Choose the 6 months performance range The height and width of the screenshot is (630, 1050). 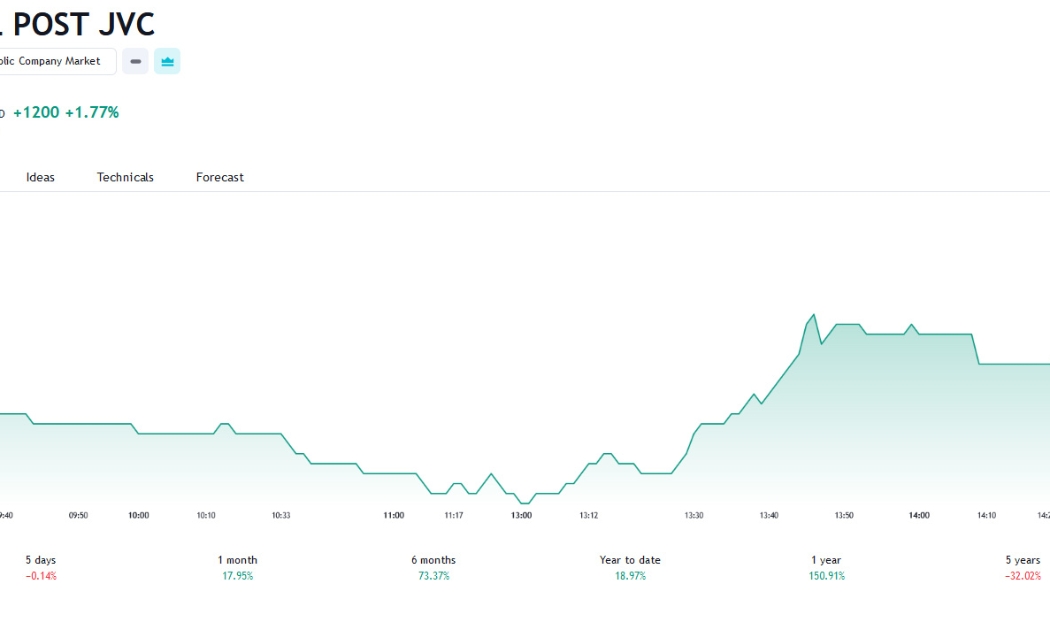pyautogui.click(x=433, y=567)
